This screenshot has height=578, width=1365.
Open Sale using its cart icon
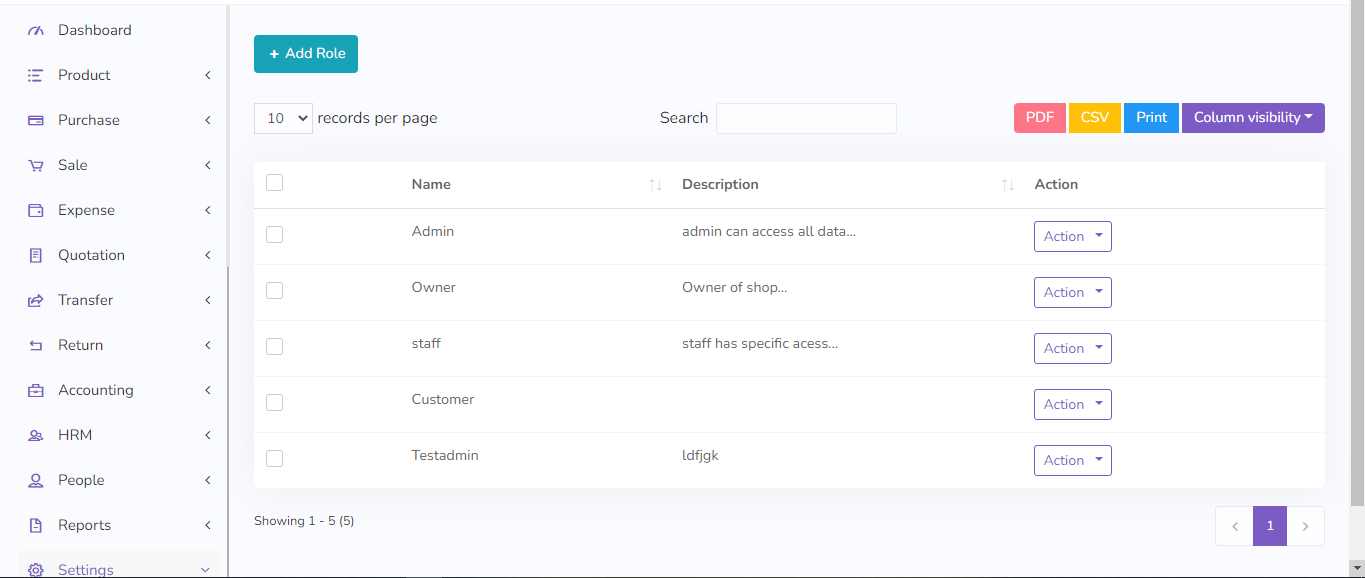(34, 164)
